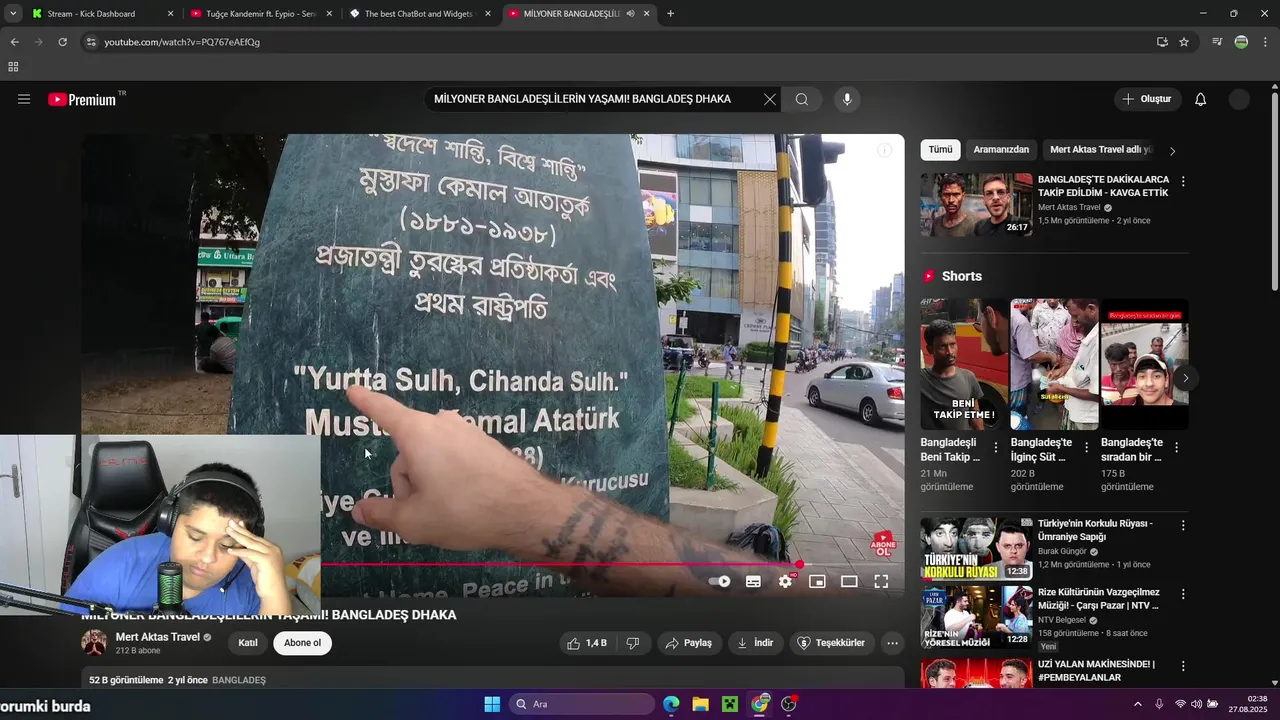Viewport: 1280px width, 720px height.
Task: Join channel with Katıl button
Action: 248,643
